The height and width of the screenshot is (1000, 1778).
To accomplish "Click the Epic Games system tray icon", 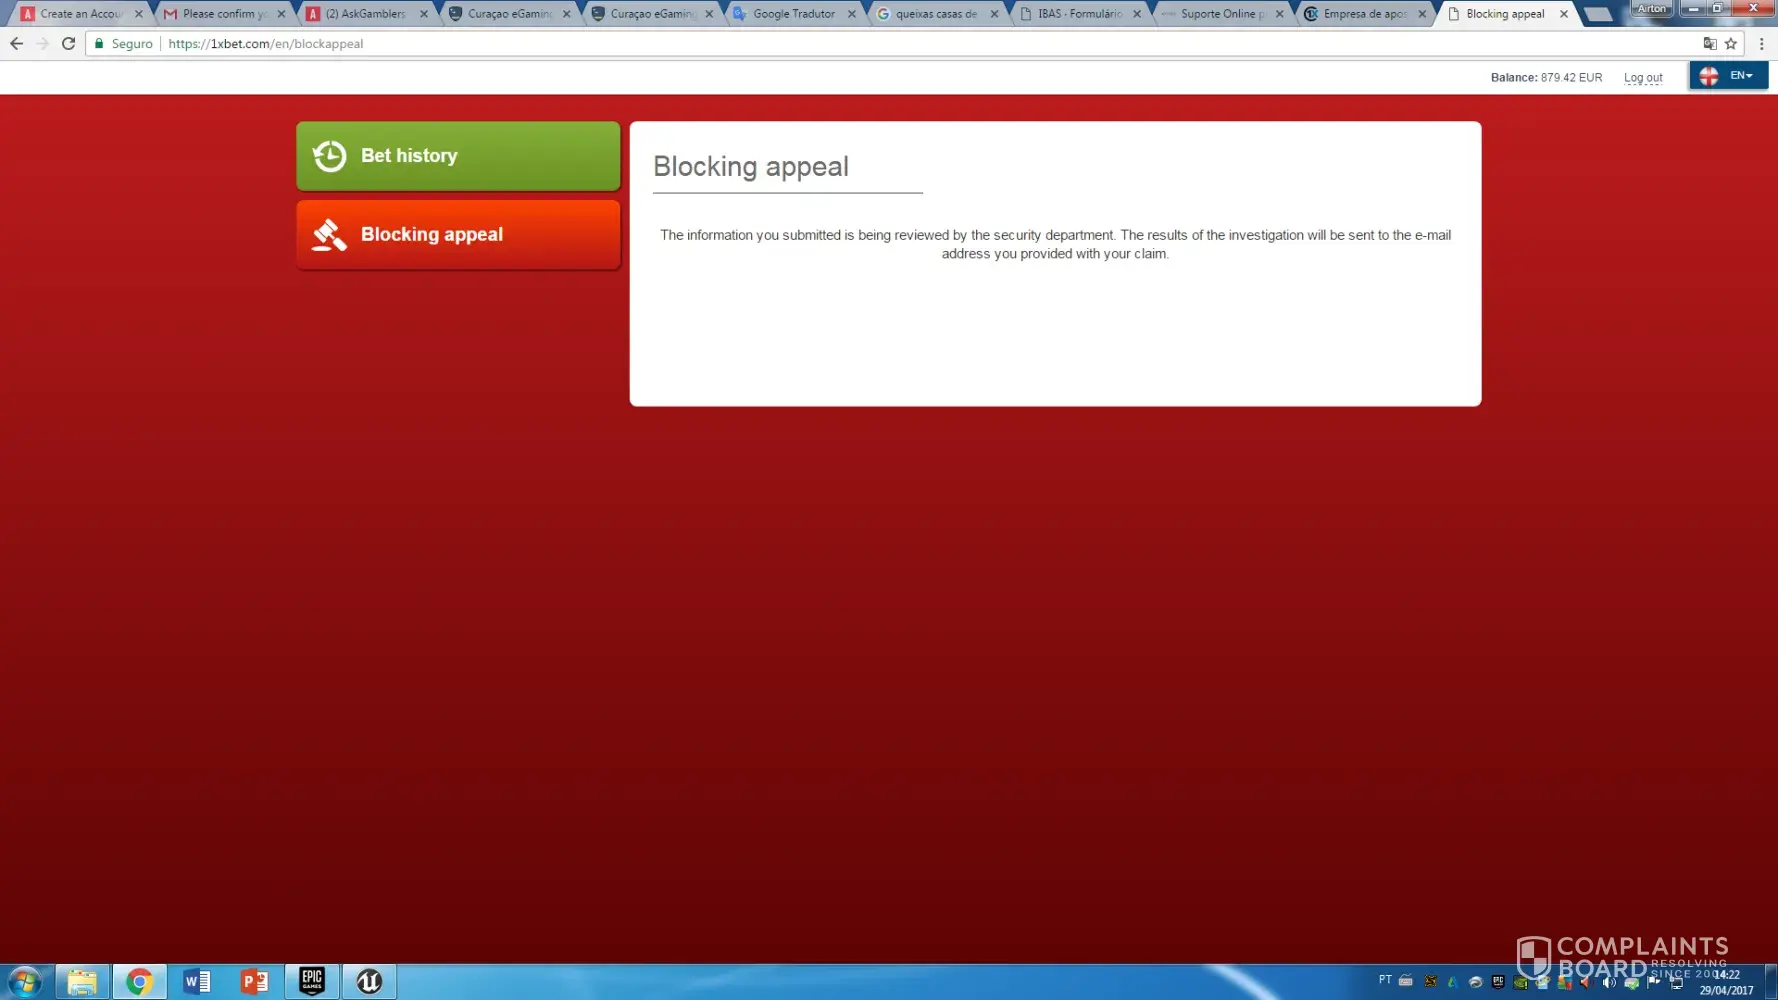I will (1498, 981).
